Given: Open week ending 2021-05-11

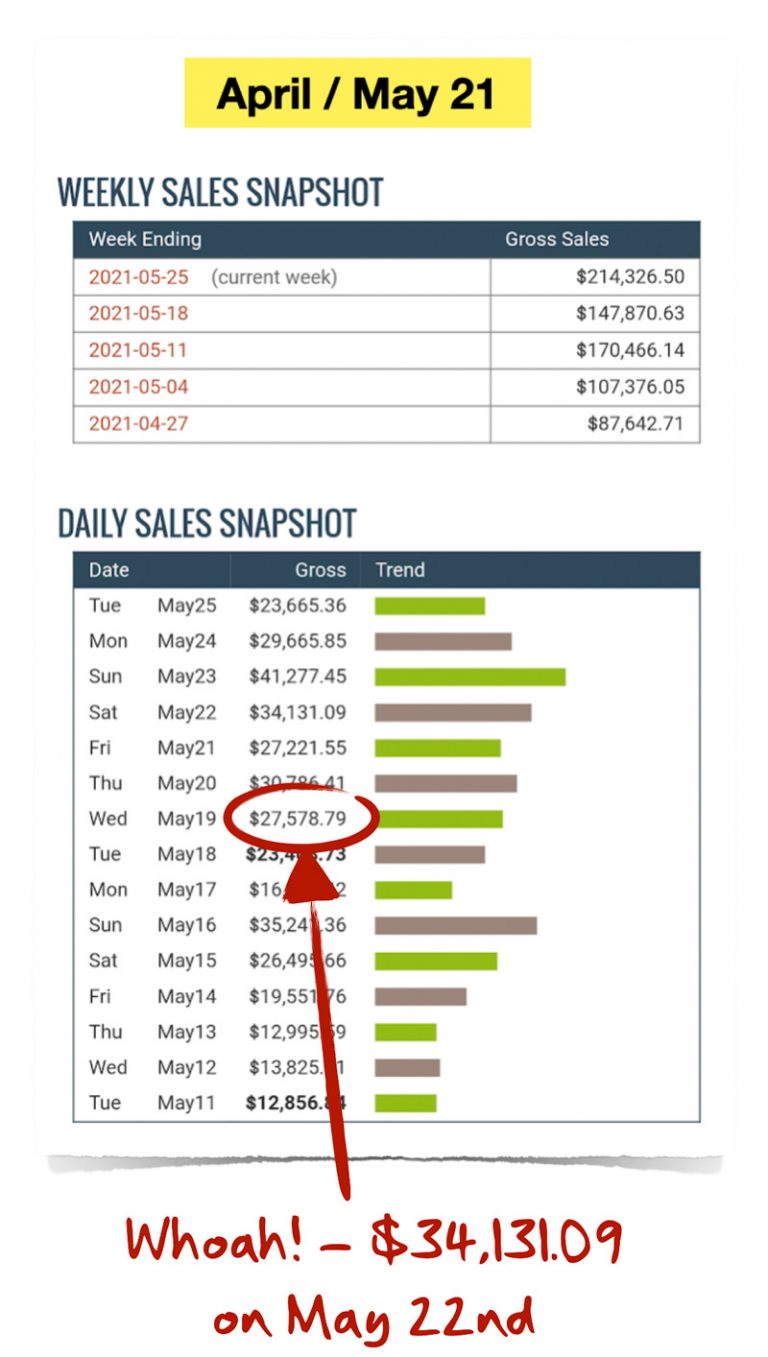Looking at the screenshot, I should (x=138, y=350).
